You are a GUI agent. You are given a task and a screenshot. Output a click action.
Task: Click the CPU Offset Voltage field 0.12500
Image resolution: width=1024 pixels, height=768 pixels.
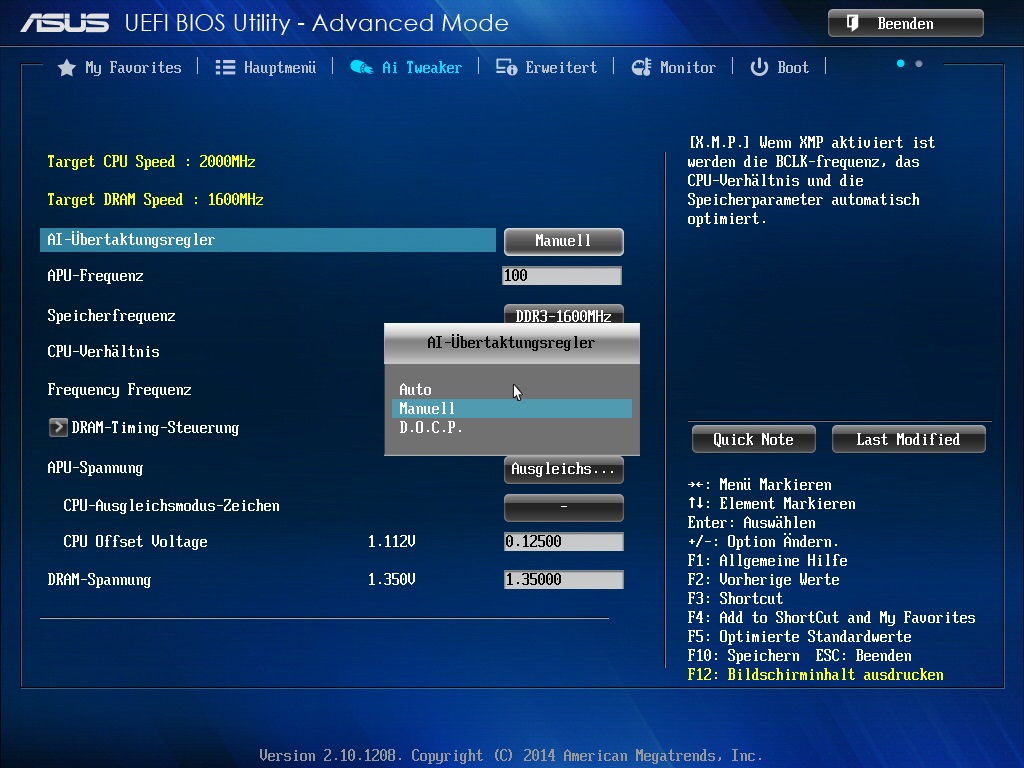564,541
